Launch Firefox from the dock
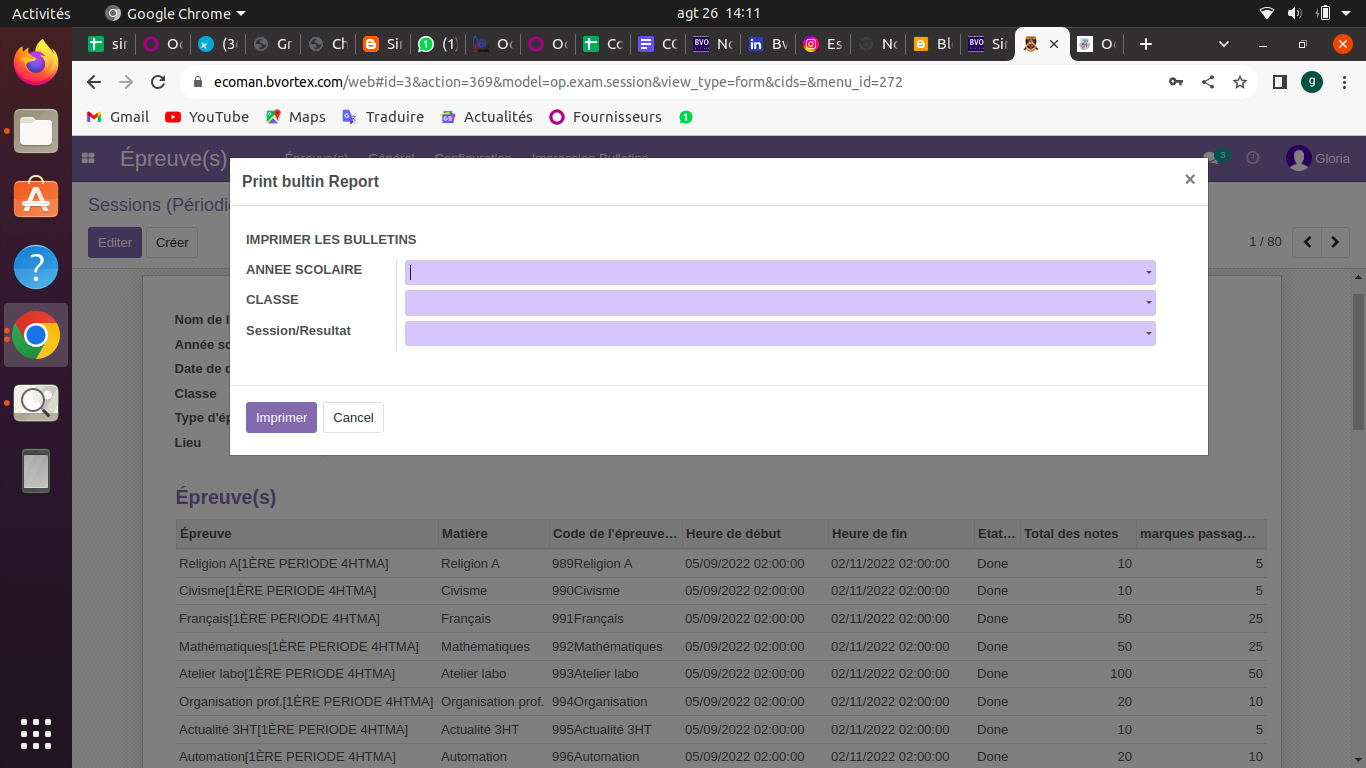 [36, 64]
